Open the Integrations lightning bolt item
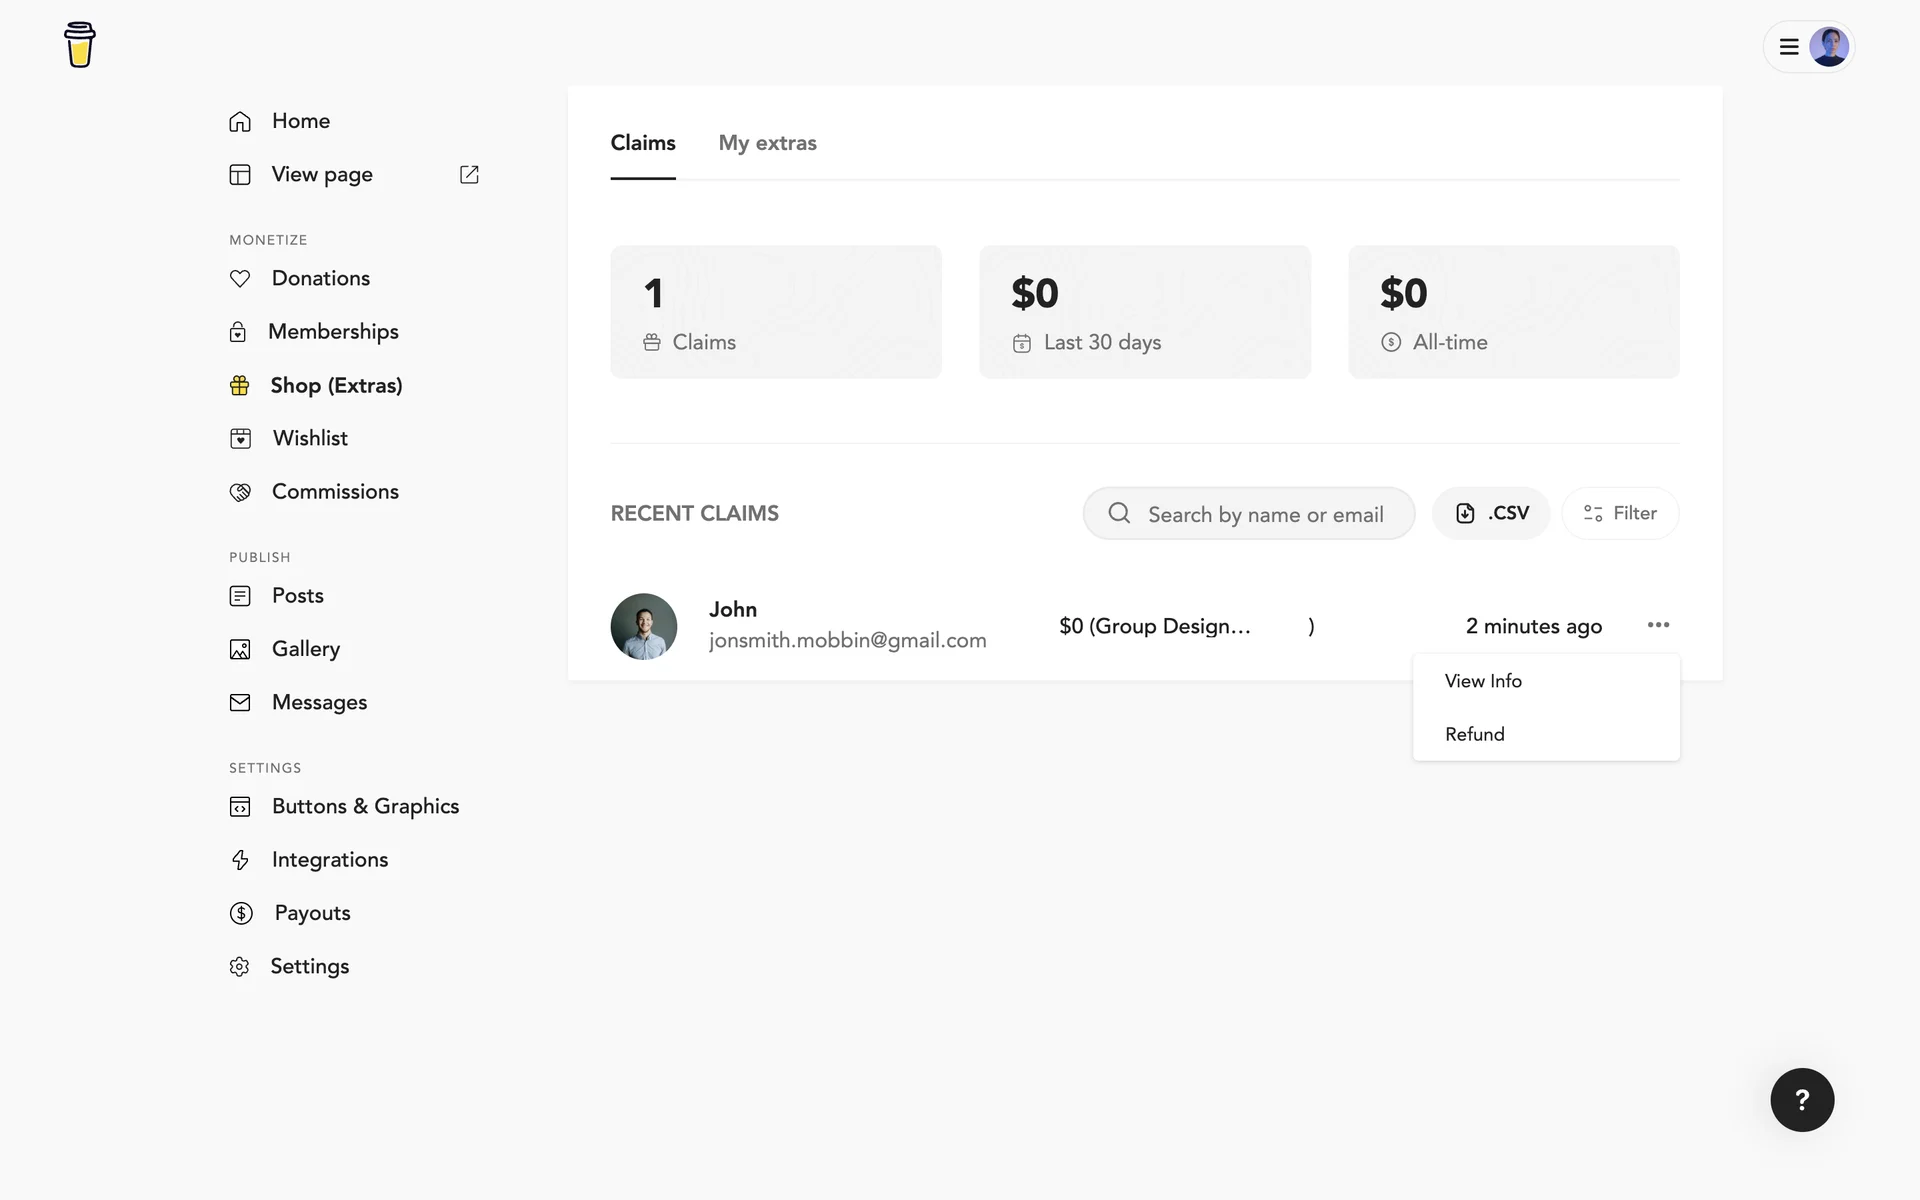Image resolution: width=1920 pixels, height=1200 pixels. pos(240,860)
